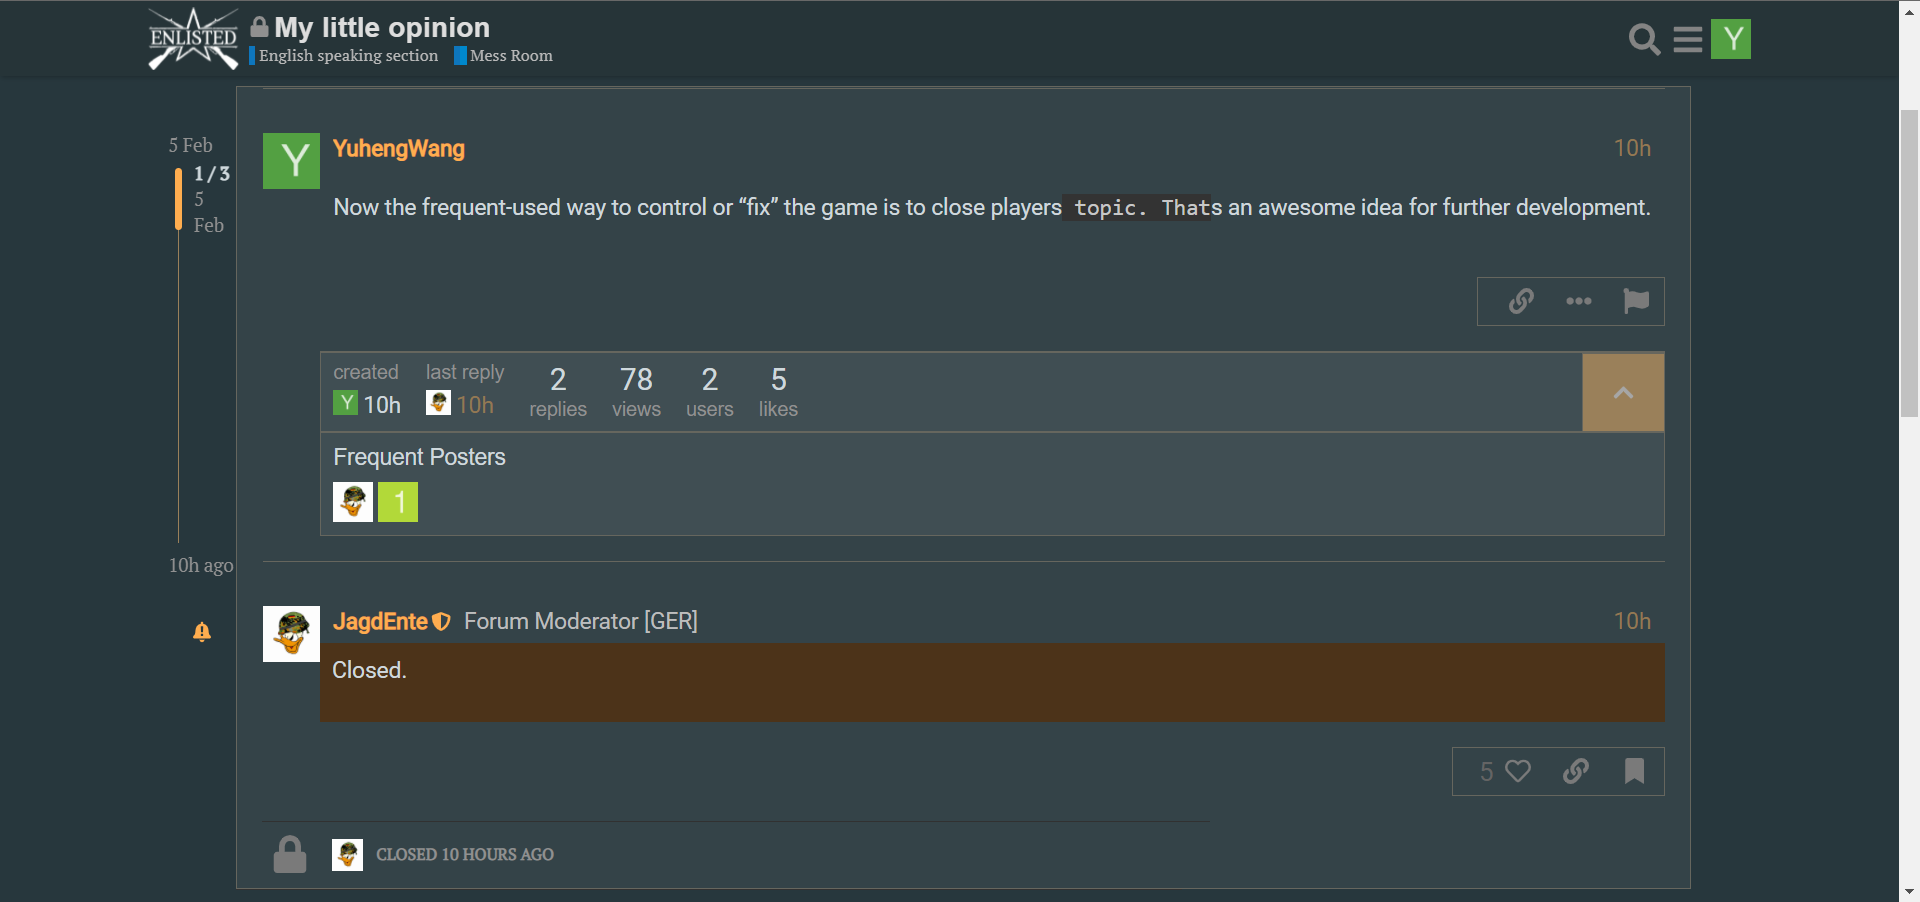Open the Mess Room category

tap(504, 56)
